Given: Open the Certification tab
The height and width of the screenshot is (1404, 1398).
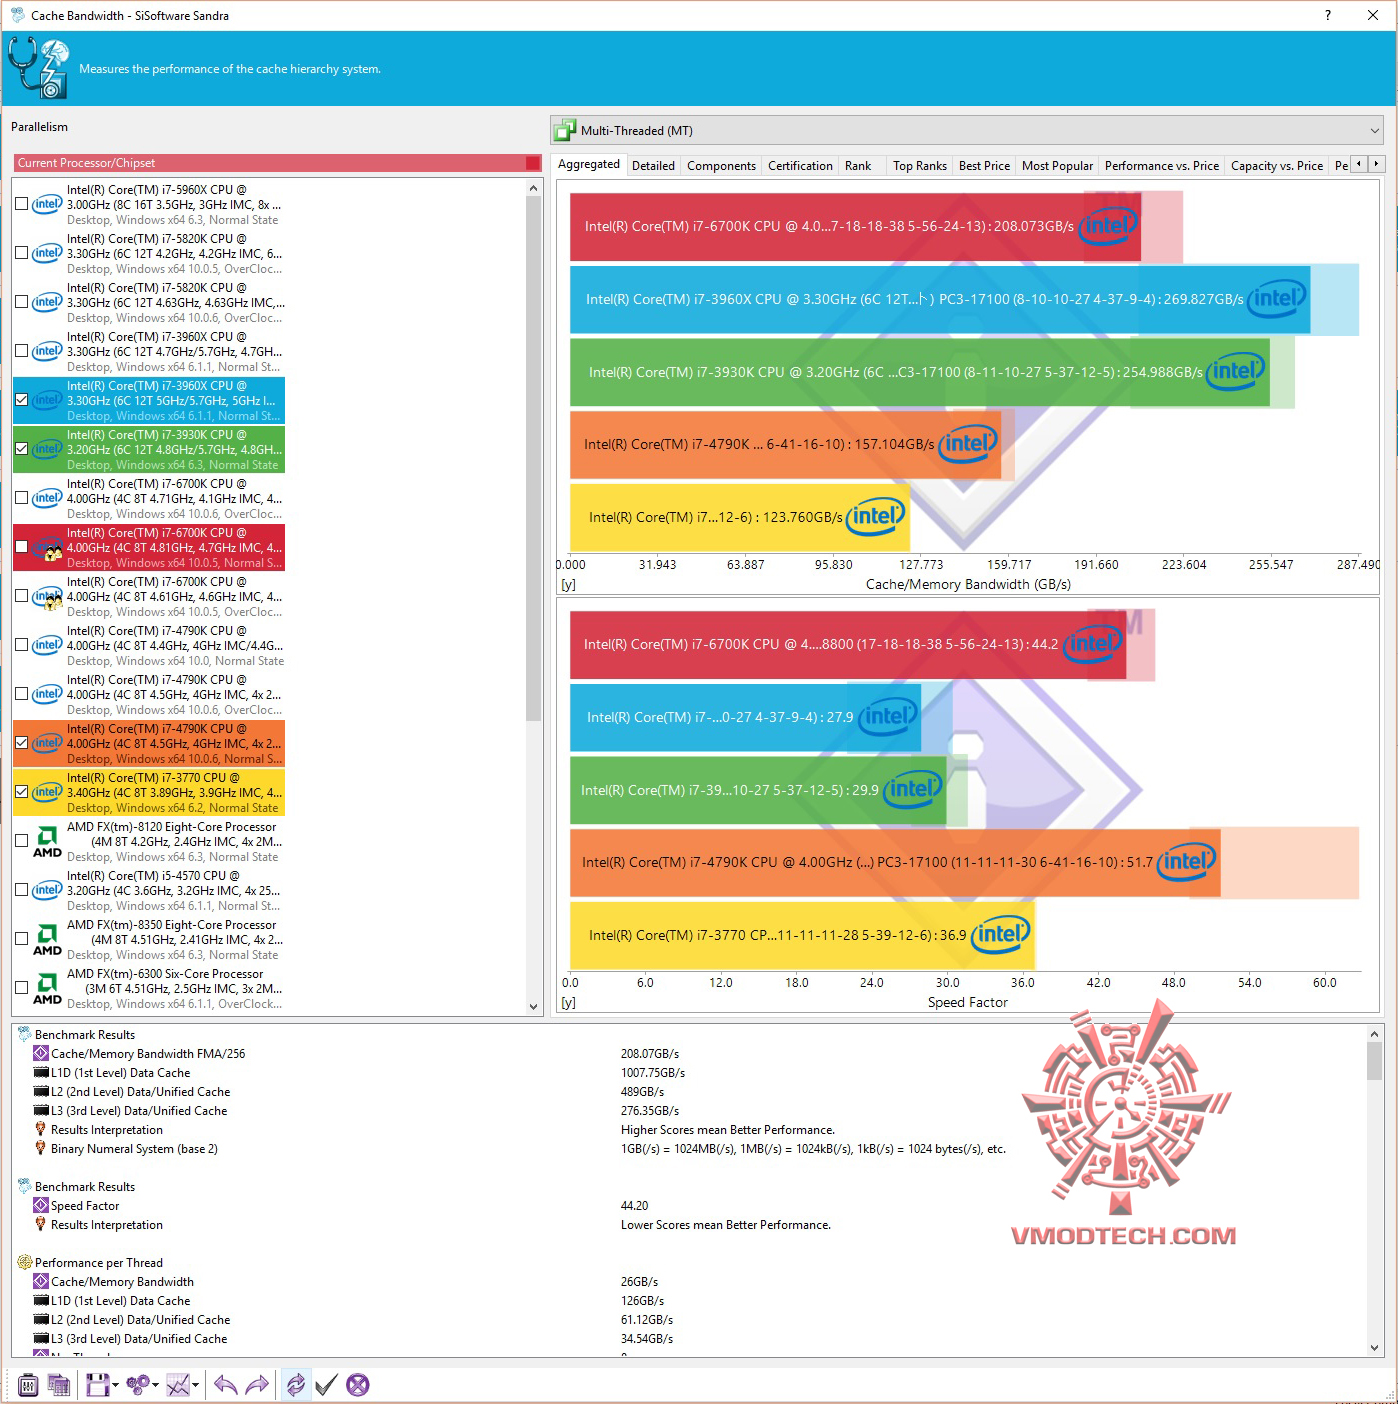Looking at the screenshot, I should pos(800,166).
